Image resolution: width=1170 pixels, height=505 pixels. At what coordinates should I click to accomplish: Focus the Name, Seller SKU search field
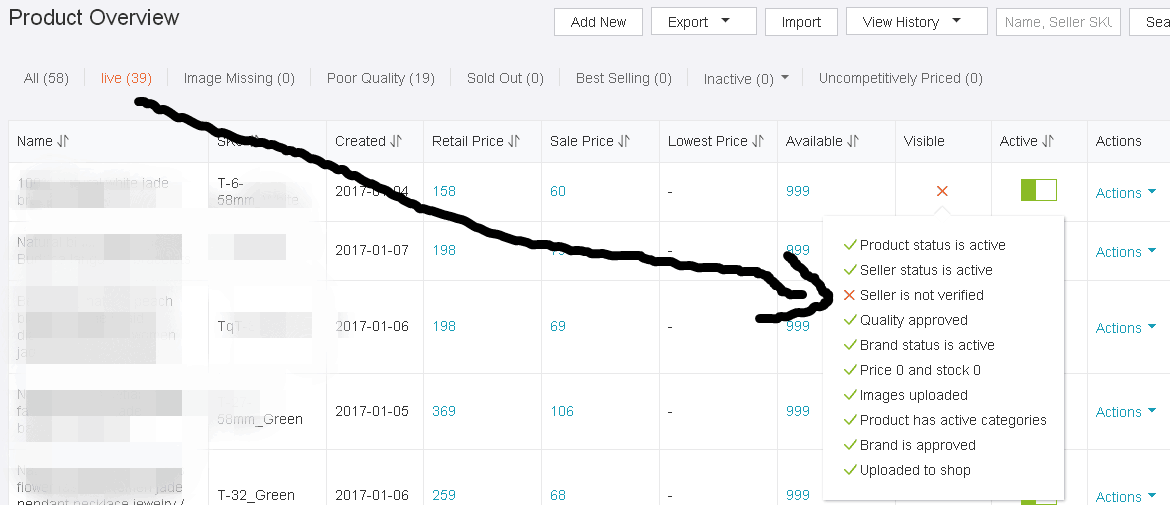coord(1058,22)
